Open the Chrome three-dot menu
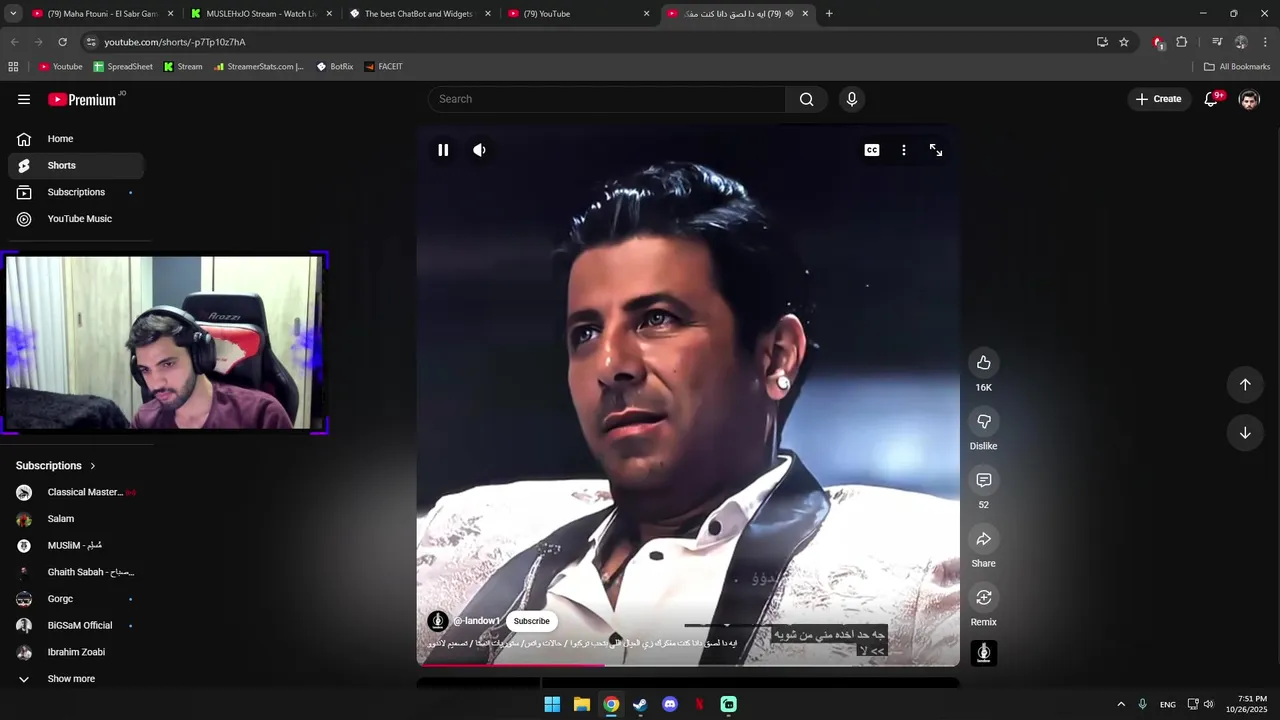Screen dimensions: 1280x720 1265,42
